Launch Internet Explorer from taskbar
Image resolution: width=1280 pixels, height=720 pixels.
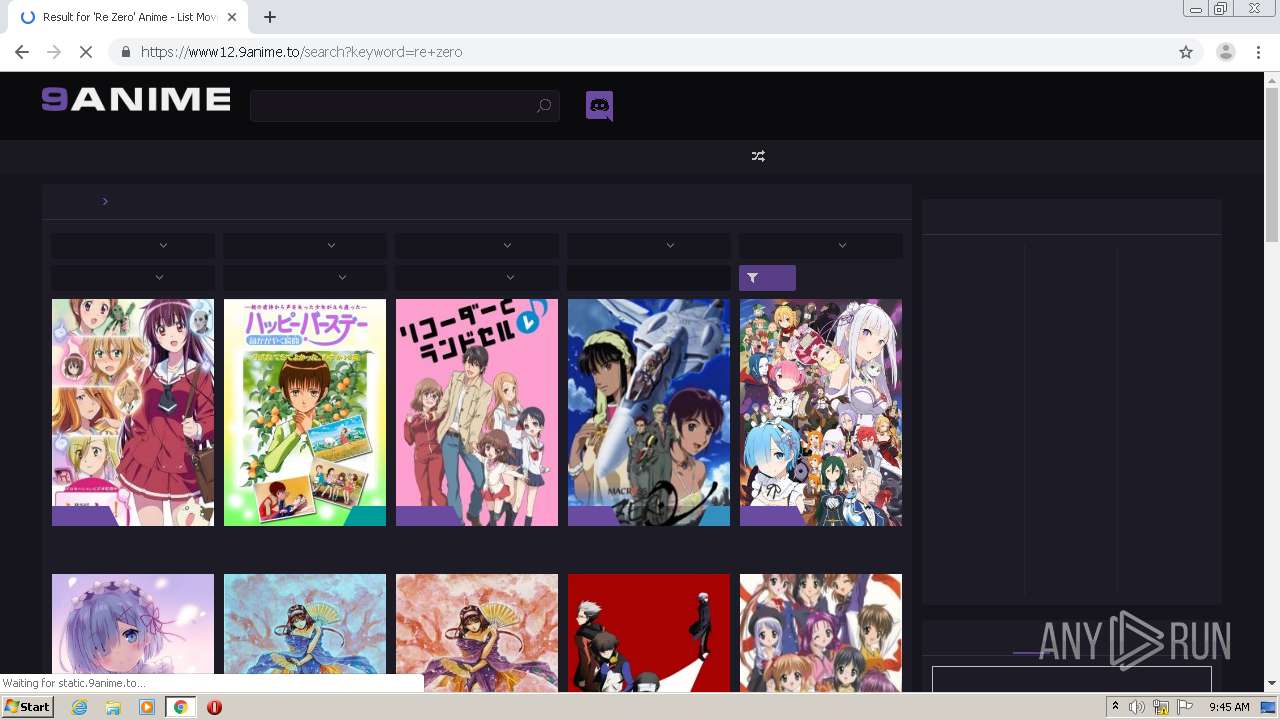pyautogui.click(x=80, y=707)
